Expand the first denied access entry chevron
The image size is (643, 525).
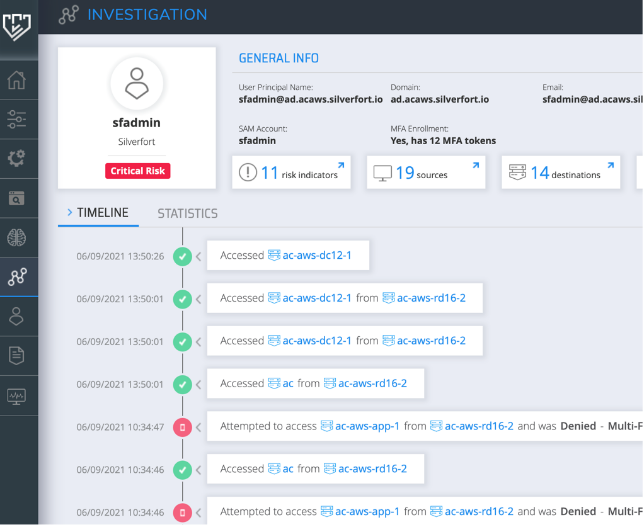[x=198, y=427]
